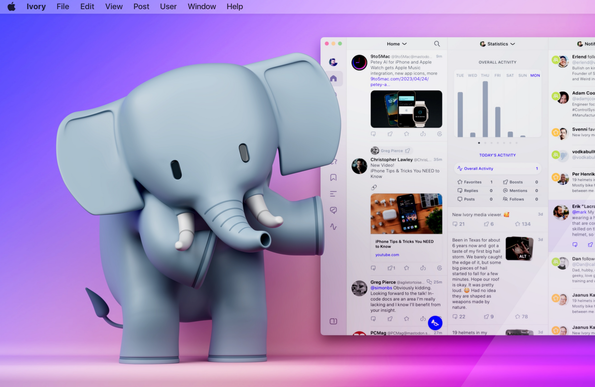Select the Home icon in sidebar
This screenshot has height=387, width=595.
tap(334, 79)
